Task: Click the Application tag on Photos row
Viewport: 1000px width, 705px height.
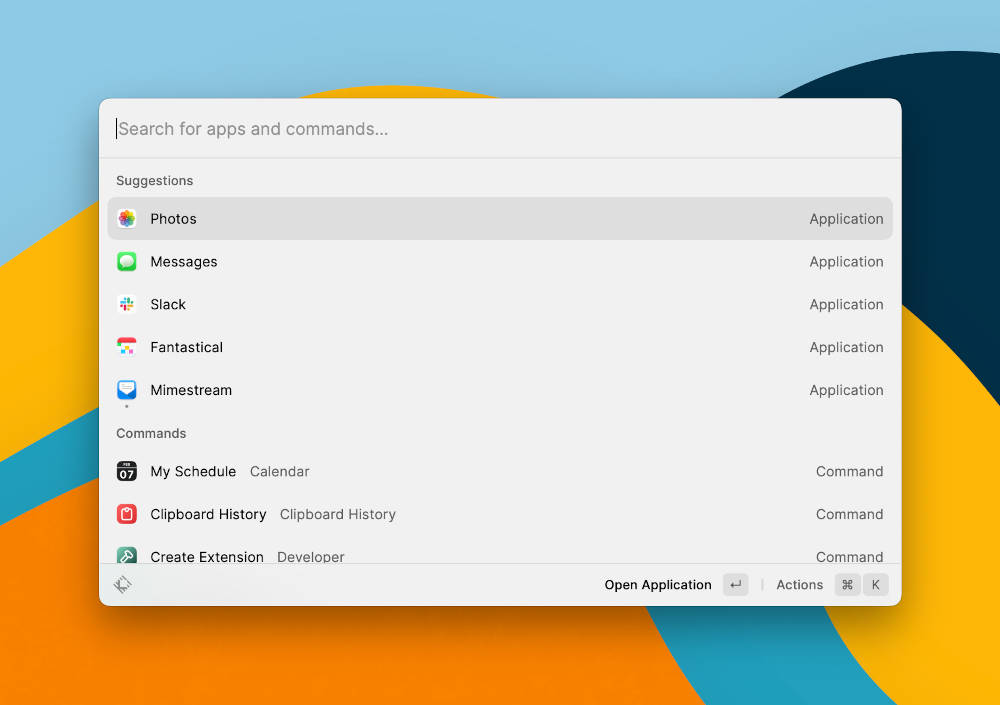Action: pos(846,219)
